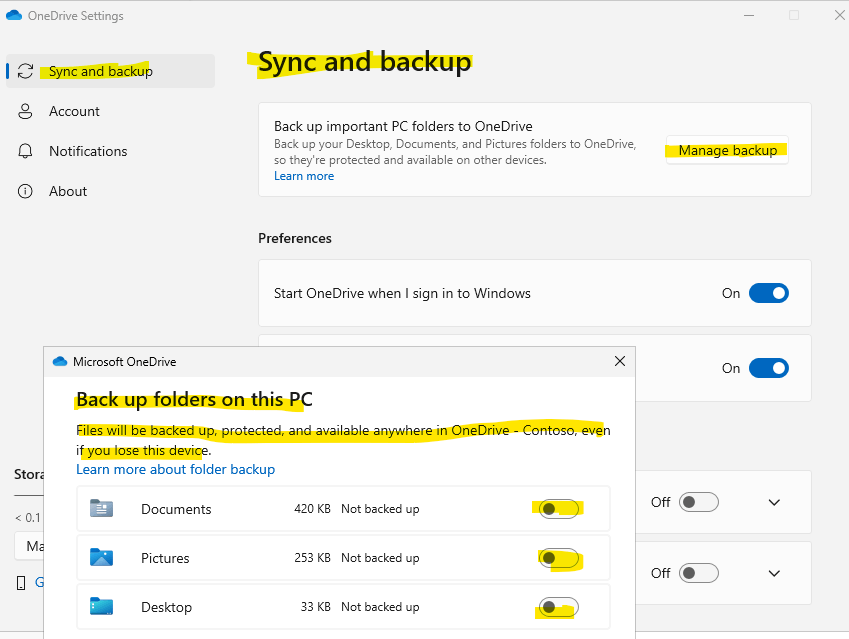
Task: Open Learn more about folder backup link
Action: click(175, 469)
